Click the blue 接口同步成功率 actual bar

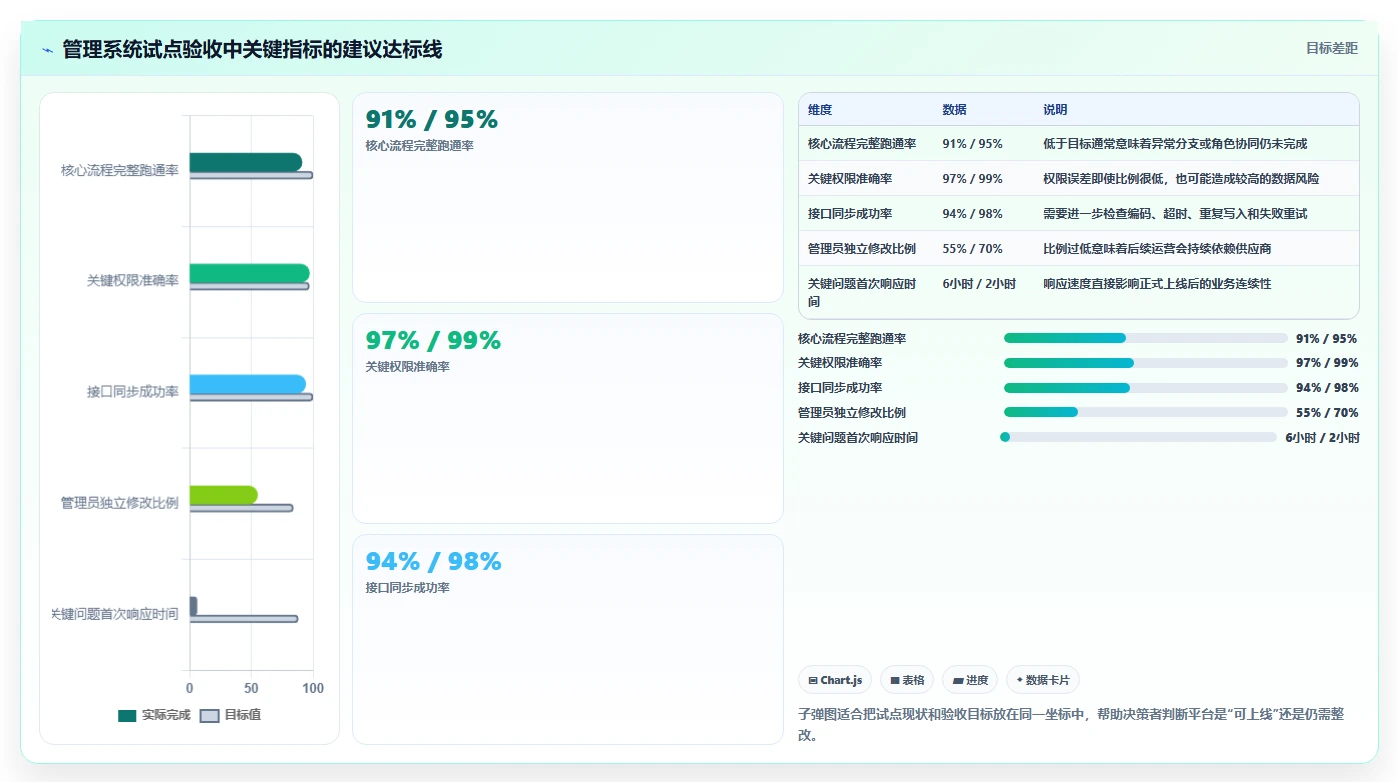(x=247, y=384)
